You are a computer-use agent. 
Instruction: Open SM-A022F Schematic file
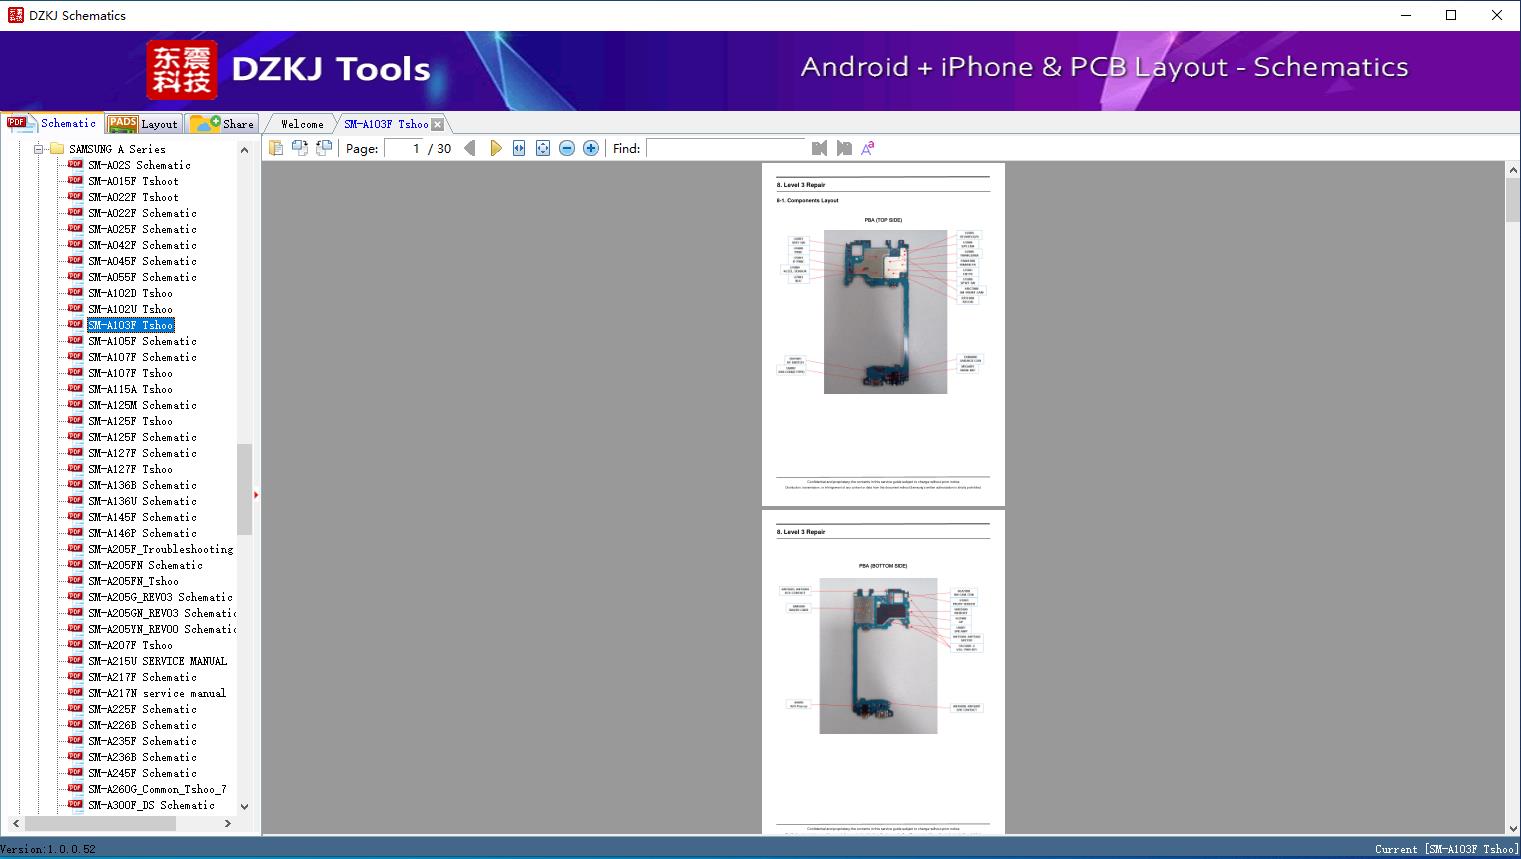click(142, 213)
